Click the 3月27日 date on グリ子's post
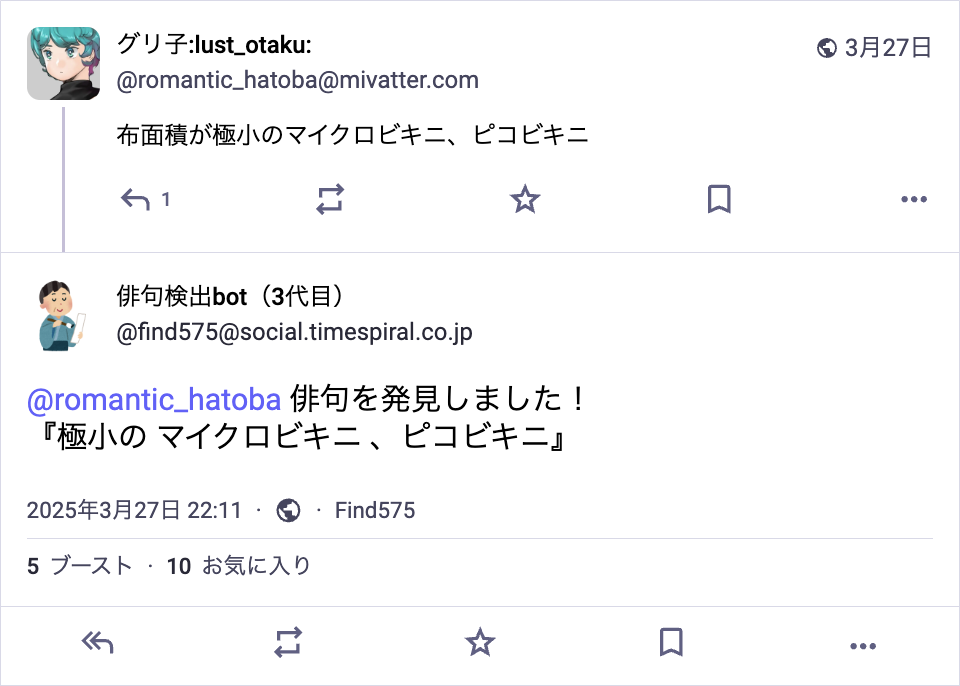The height and width of the screenshot is (686, 960). coord(888,47)
